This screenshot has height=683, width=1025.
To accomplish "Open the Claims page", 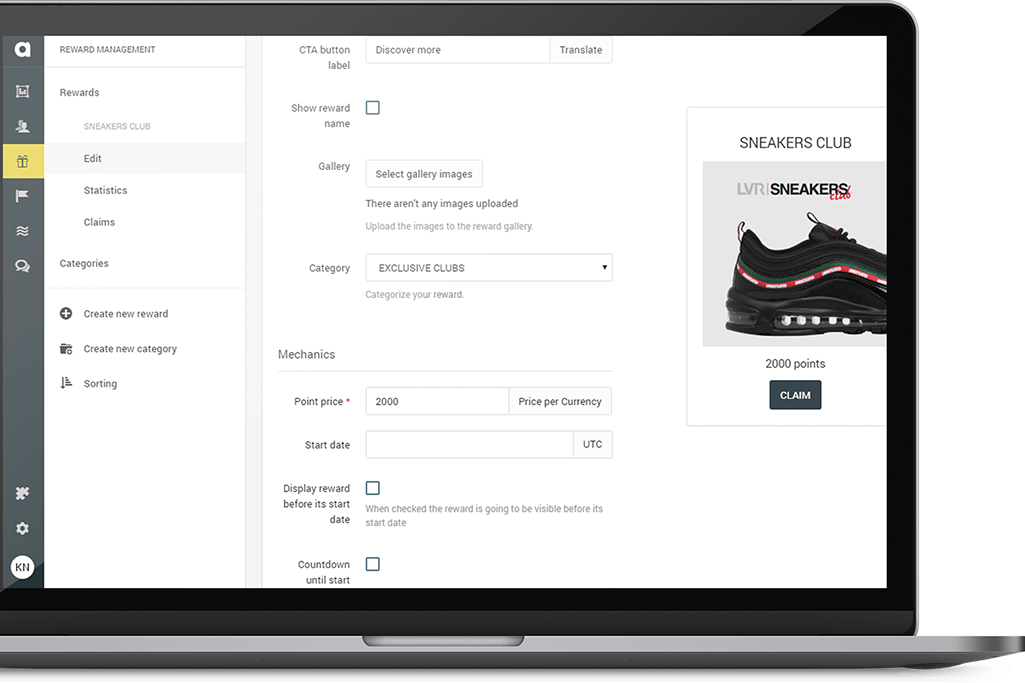I will [99, 222].
